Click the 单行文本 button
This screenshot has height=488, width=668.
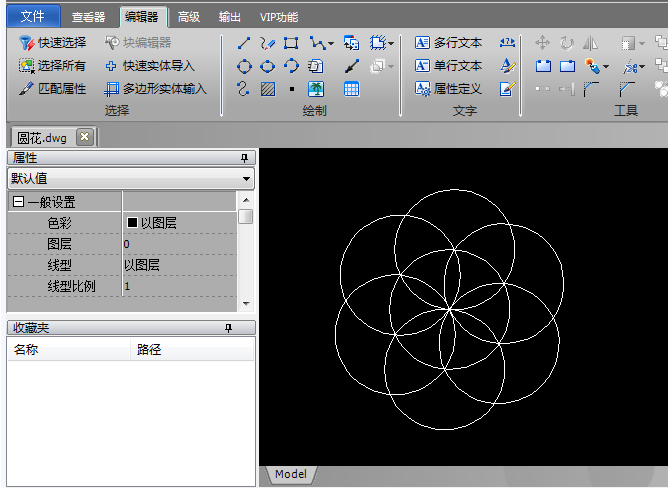click(449, 66)
